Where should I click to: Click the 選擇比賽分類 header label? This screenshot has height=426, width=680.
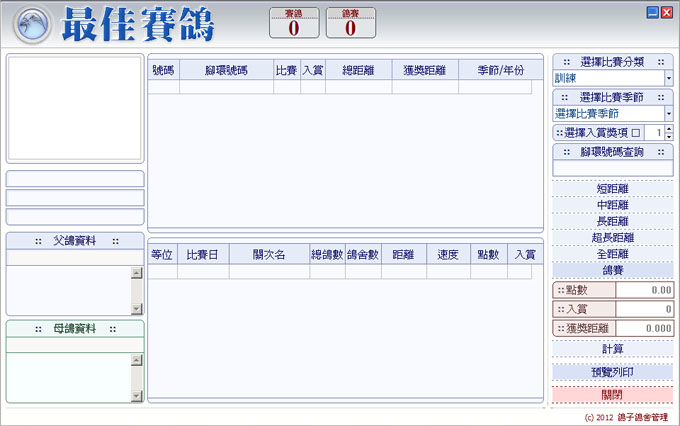pyautogui.click(x=612, y=62)
